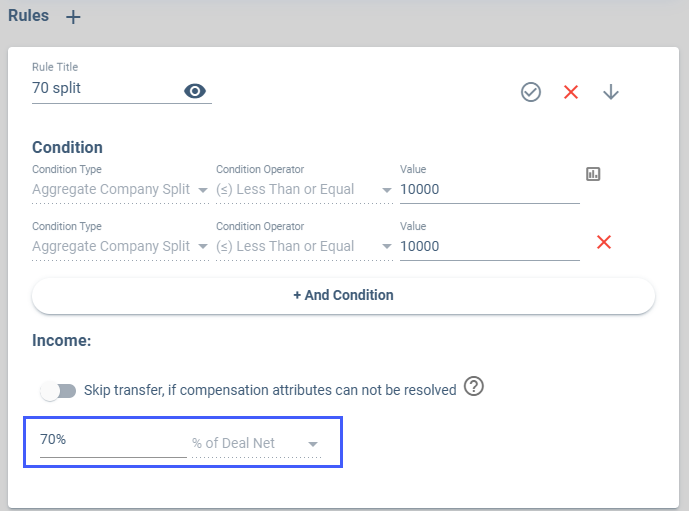689x511 pixels.
Task: Open chart icon beside first Value field
Action: tap(593, 174)
